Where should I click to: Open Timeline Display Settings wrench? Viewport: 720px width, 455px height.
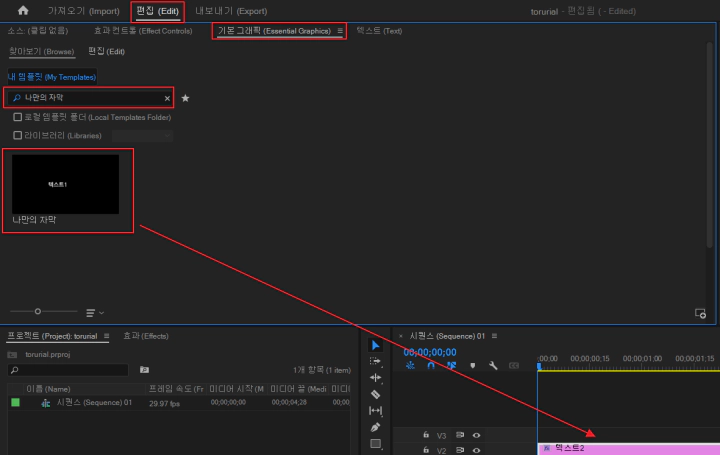493,365
